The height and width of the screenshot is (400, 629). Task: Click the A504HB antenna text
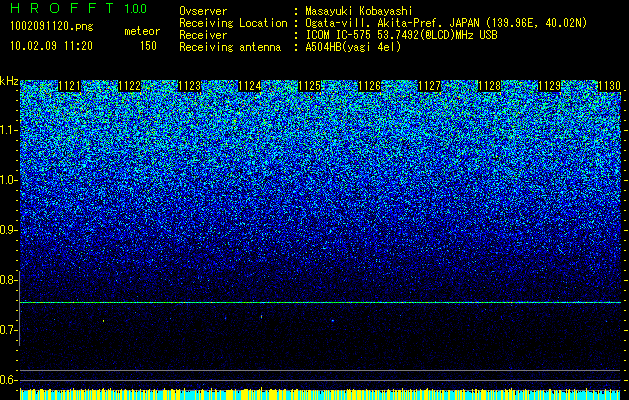coord(353,47)
